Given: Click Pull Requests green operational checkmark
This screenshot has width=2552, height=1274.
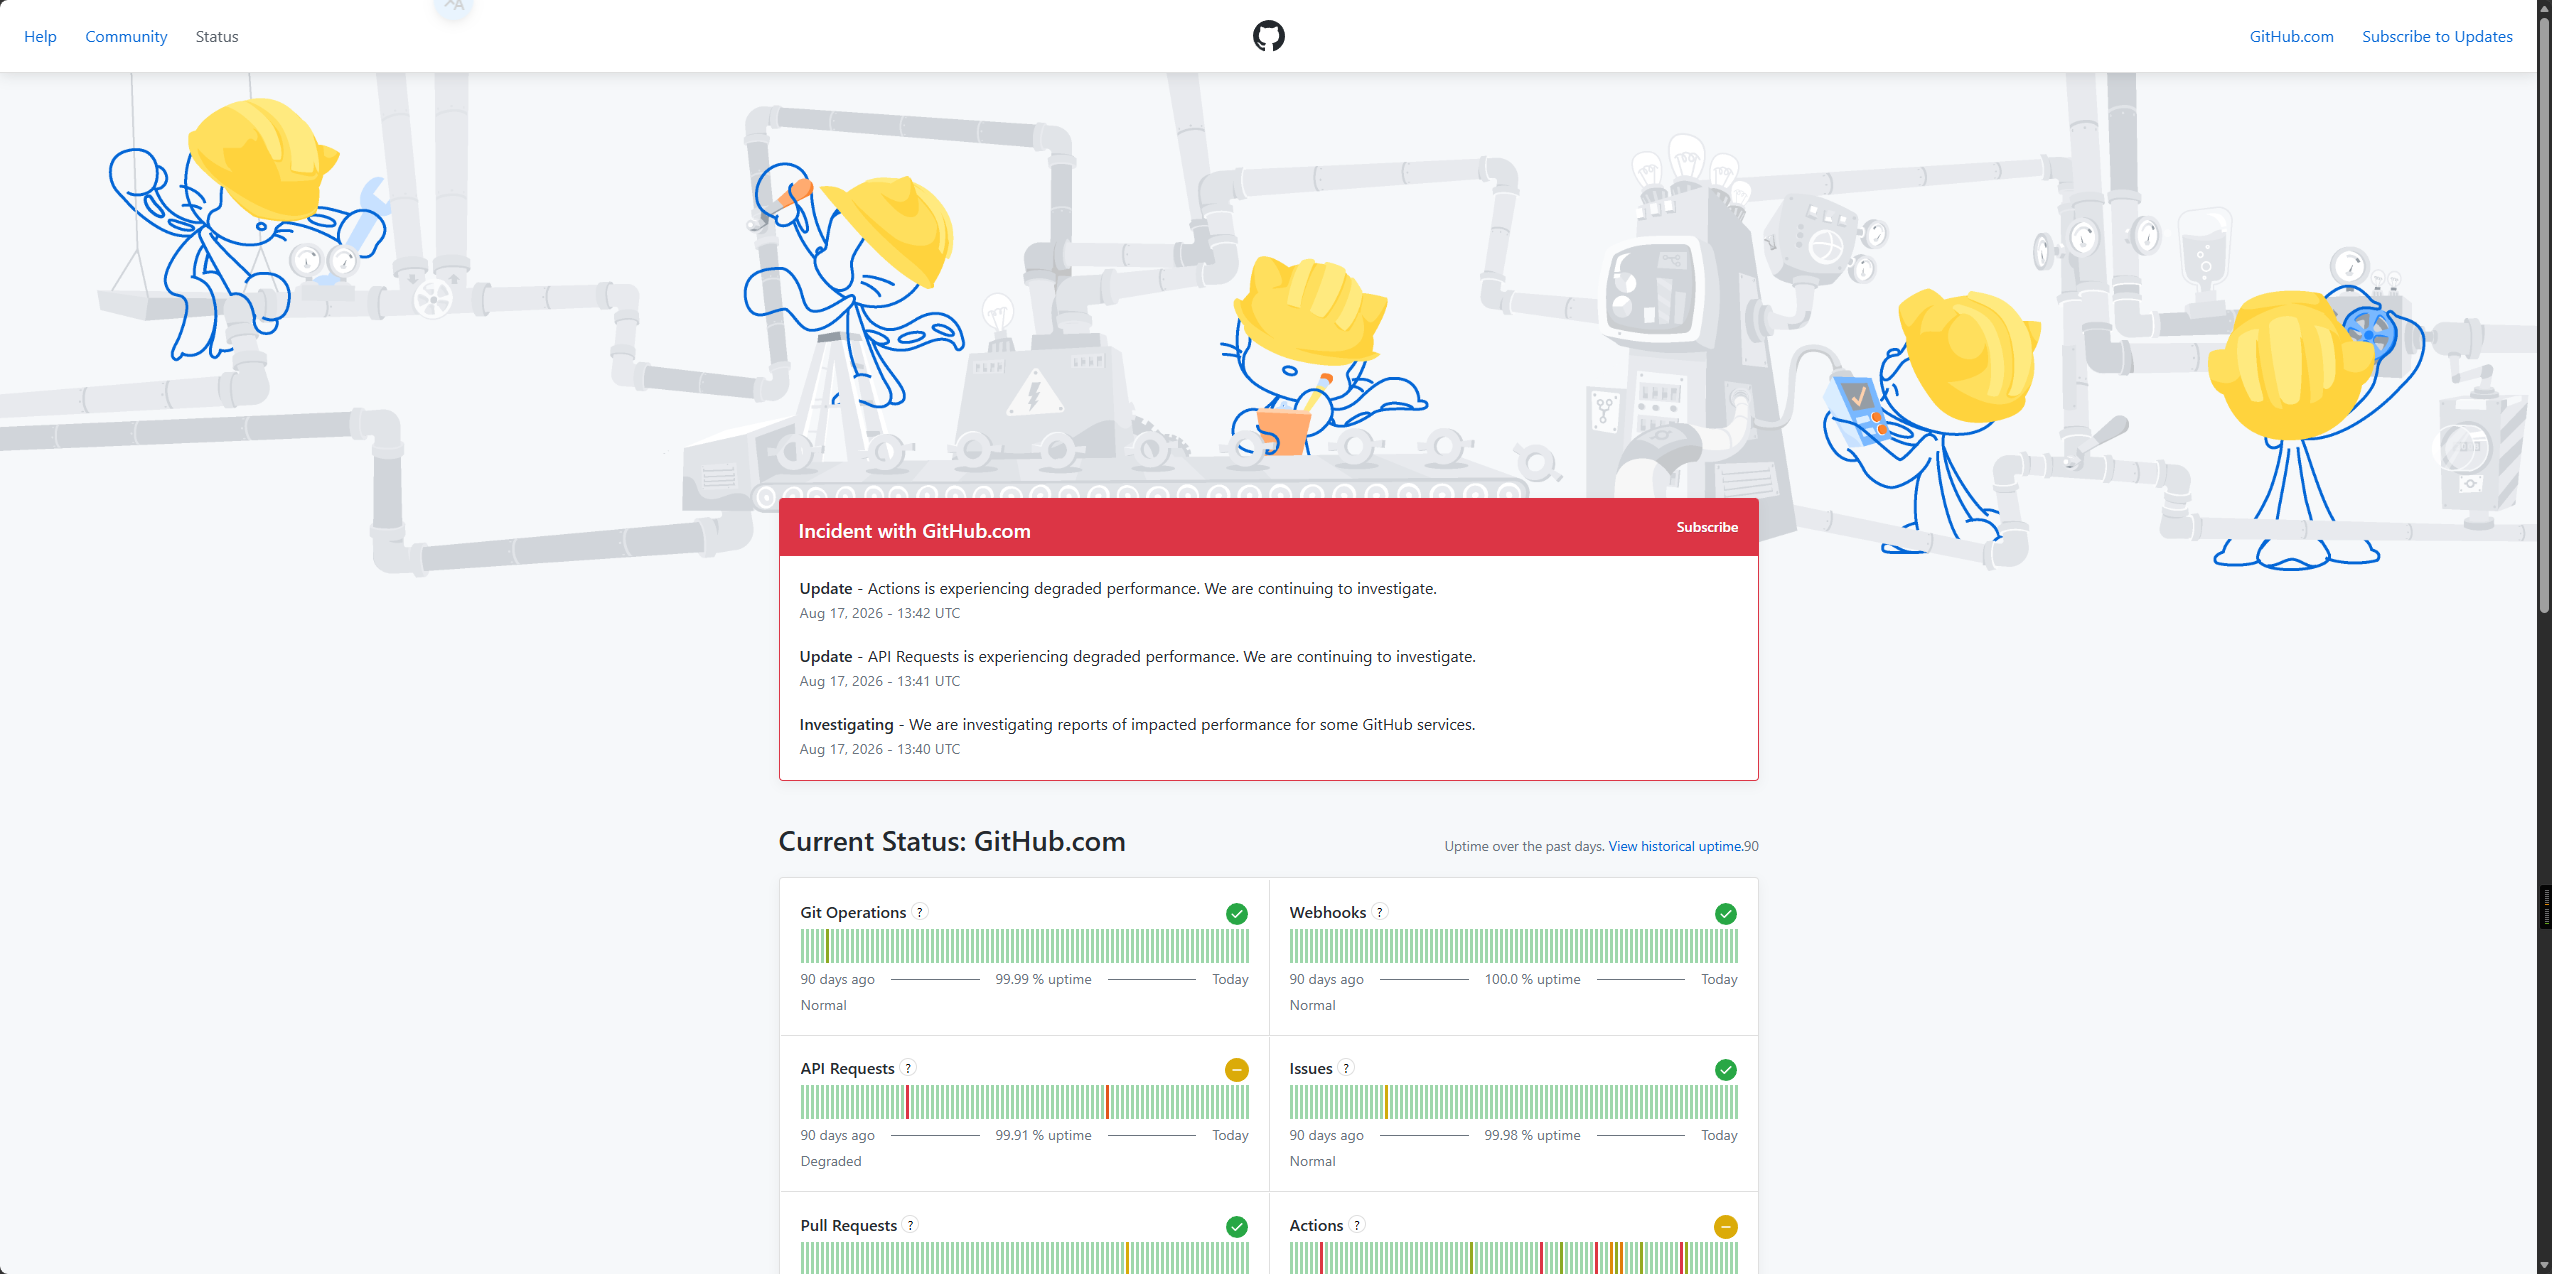Looking at the screenshot, I should (1237, 1227).
